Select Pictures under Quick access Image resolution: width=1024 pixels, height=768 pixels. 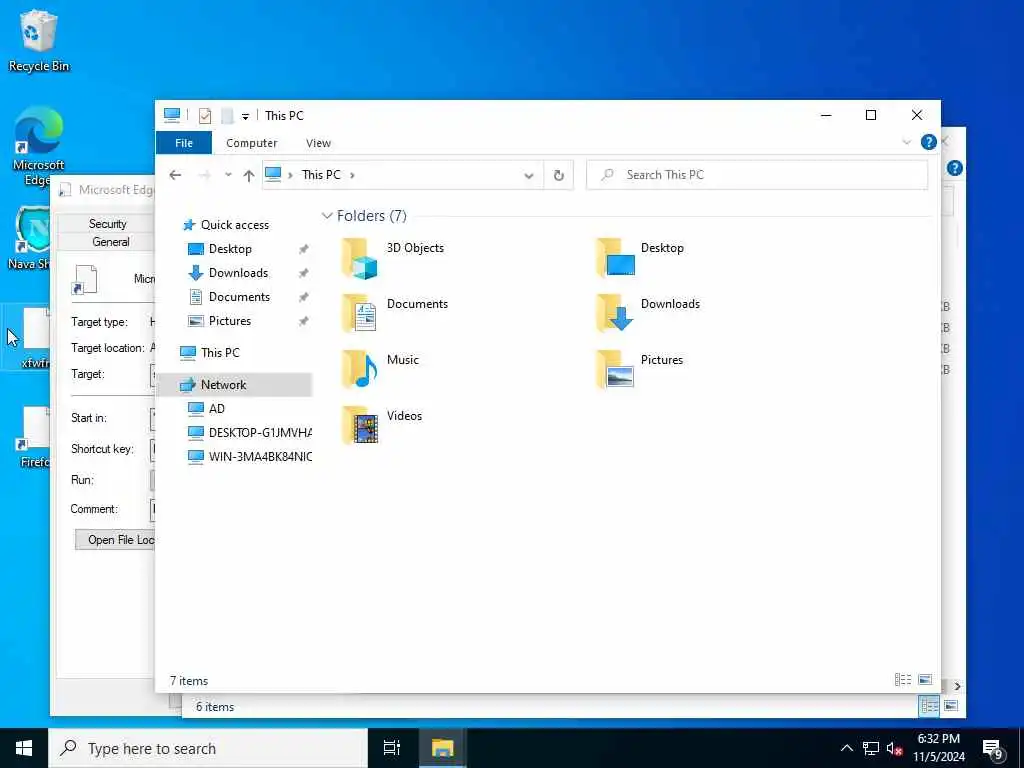pos(229,321)
